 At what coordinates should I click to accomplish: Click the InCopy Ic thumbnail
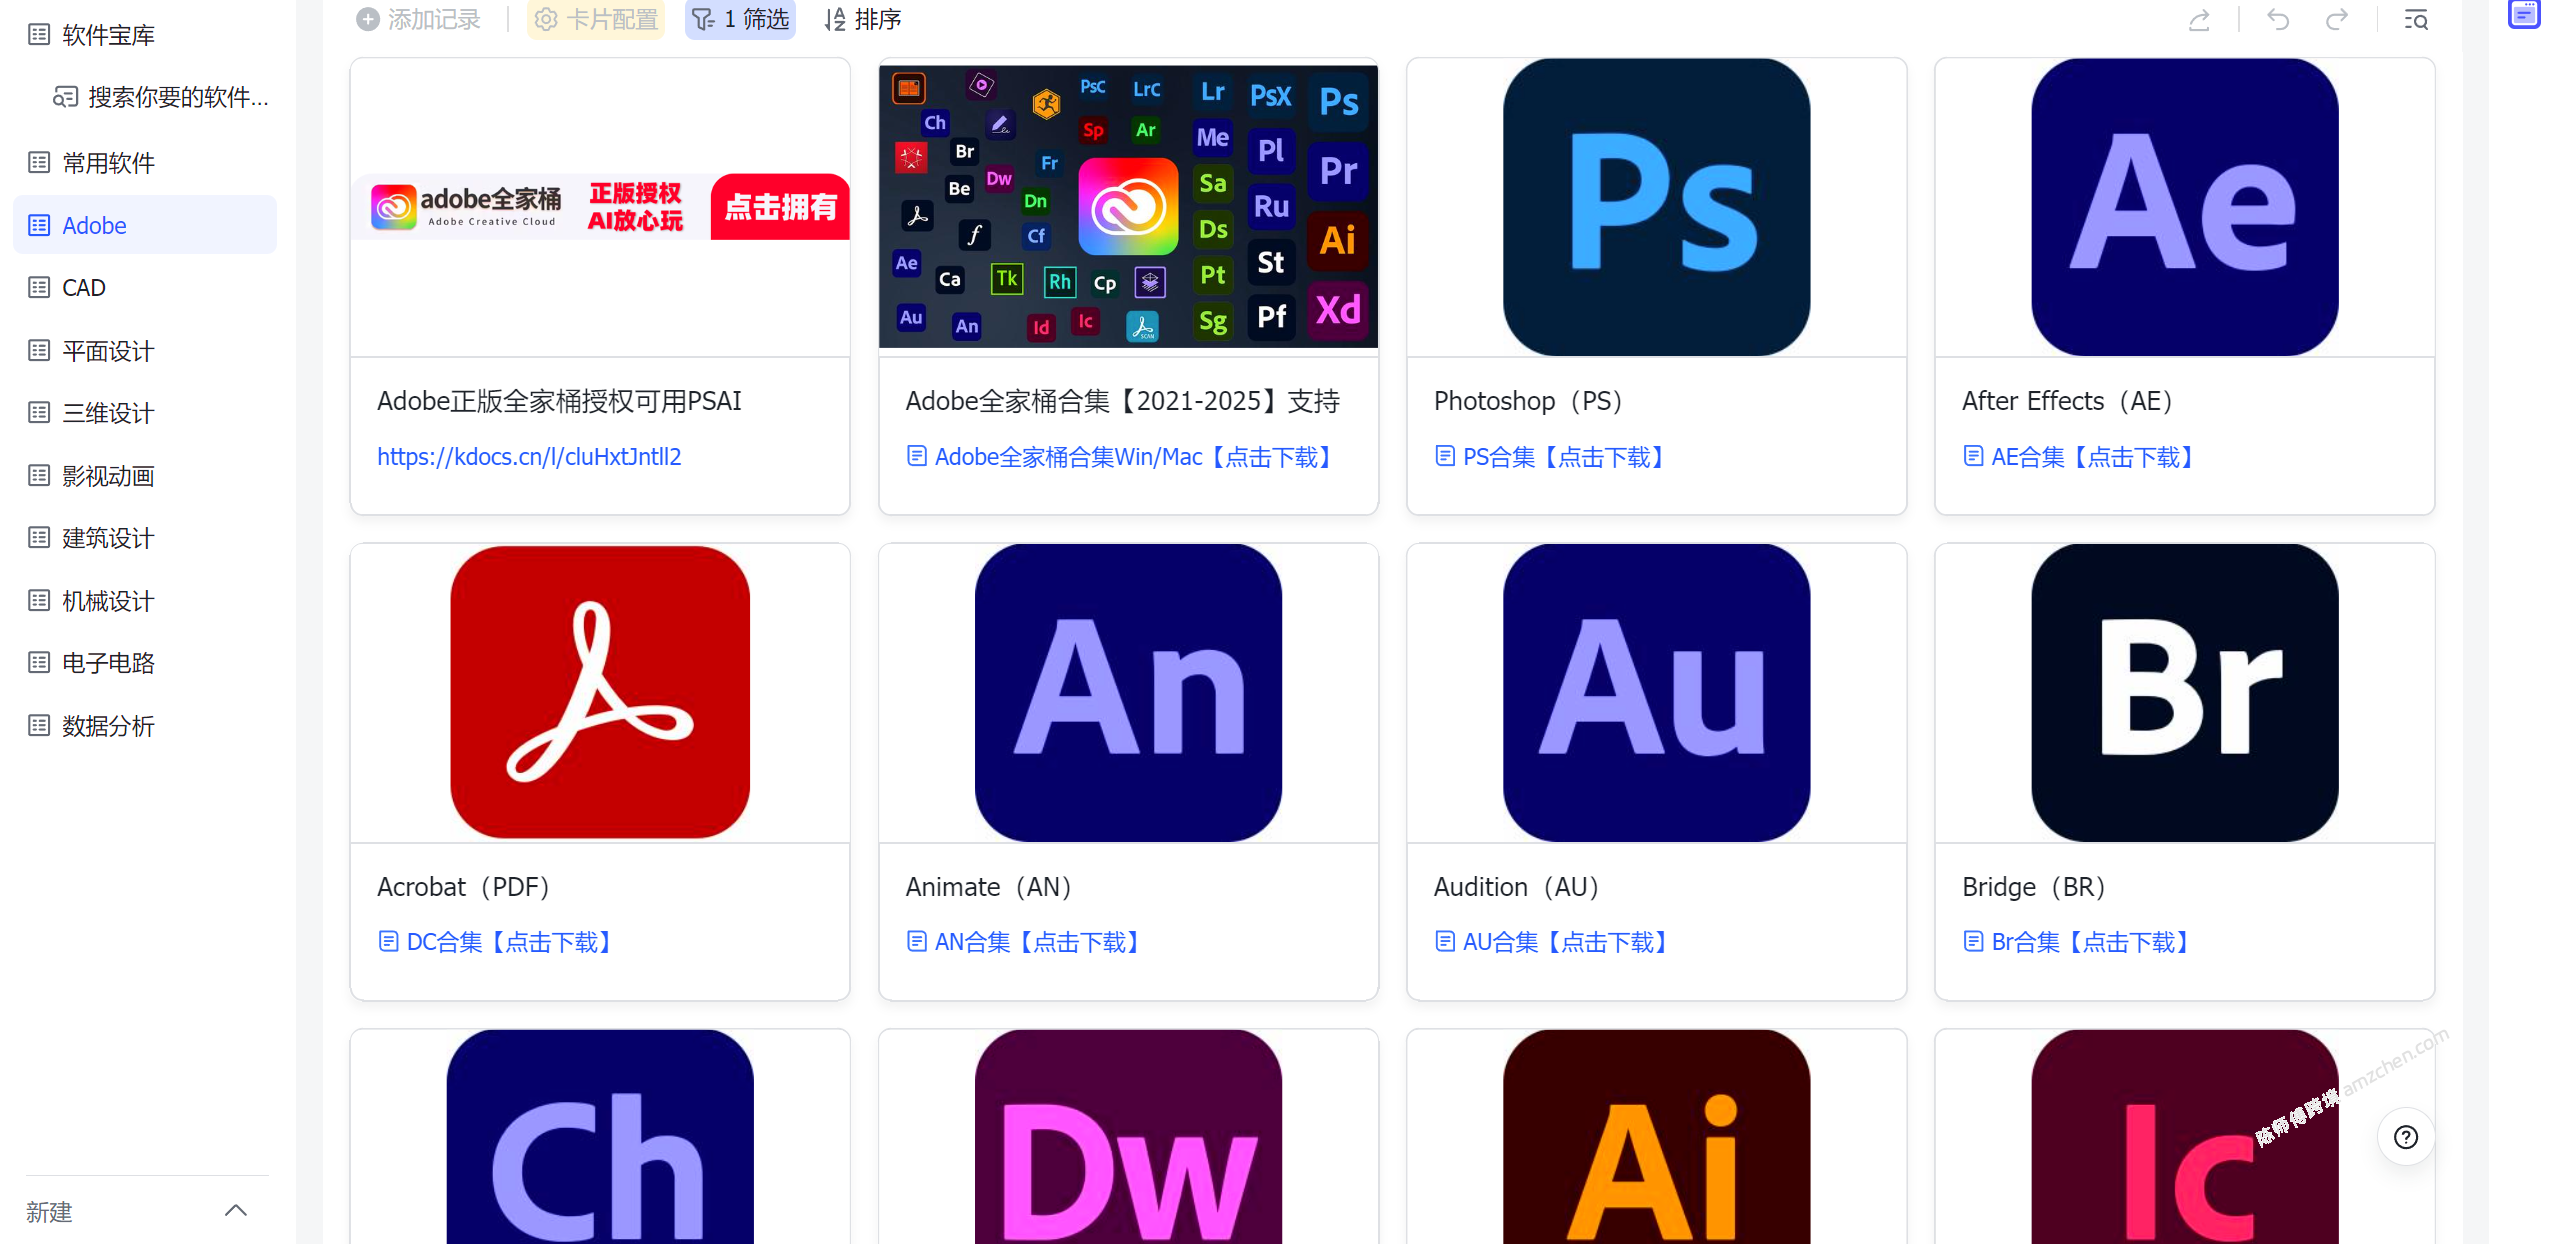(2185, 1138)
